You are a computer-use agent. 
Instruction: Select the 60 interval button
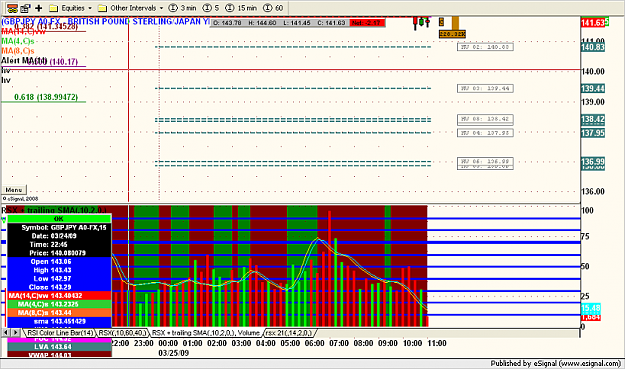pyautogui.click(x=274, y=8)
